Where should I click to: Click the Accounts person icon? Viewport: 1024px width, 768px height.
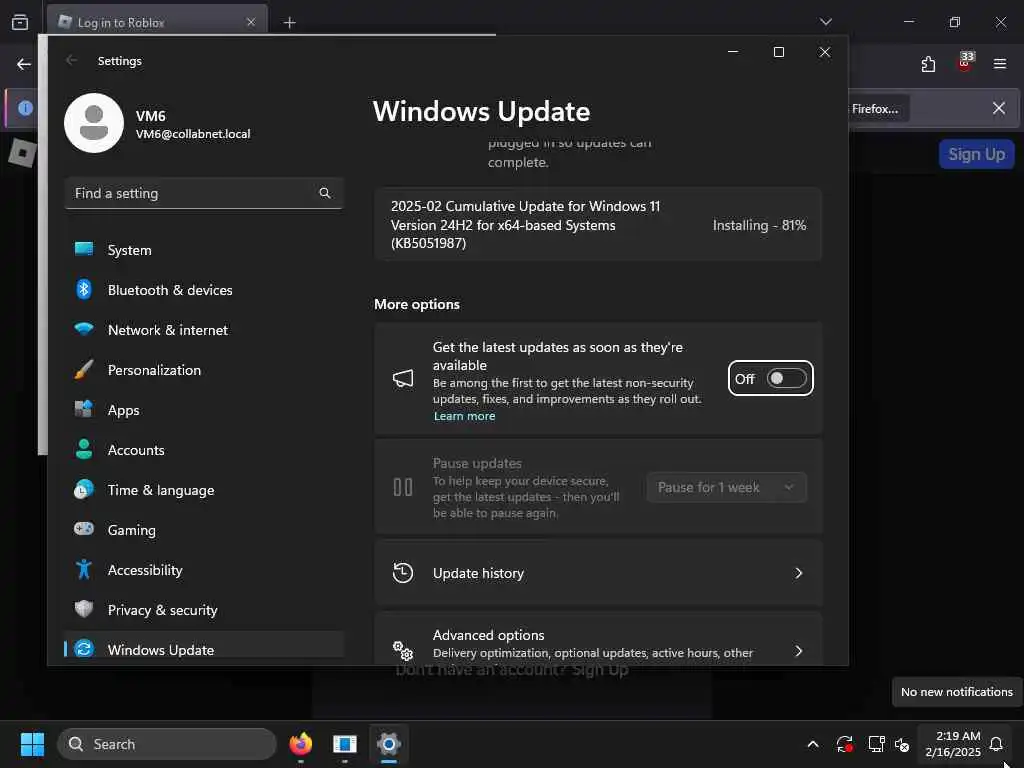(84, 449)
